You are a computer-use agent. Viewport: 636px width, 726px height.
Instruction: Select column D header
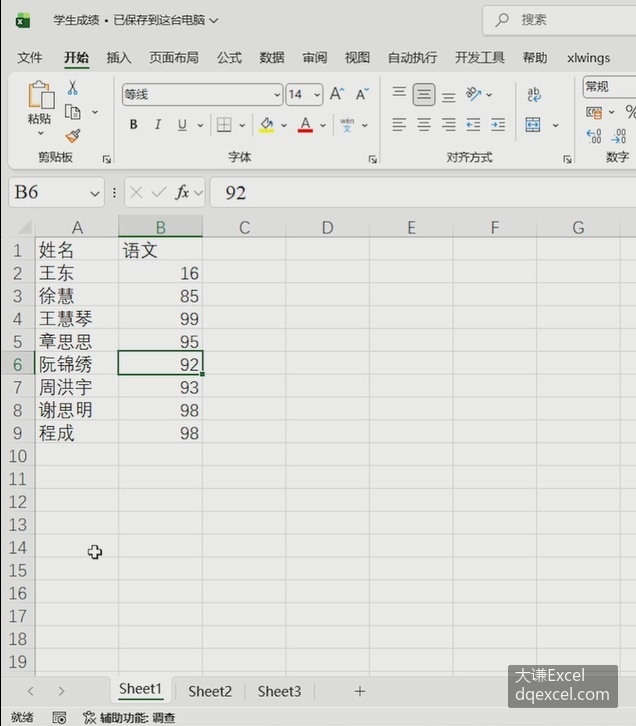tap(327, 227)
